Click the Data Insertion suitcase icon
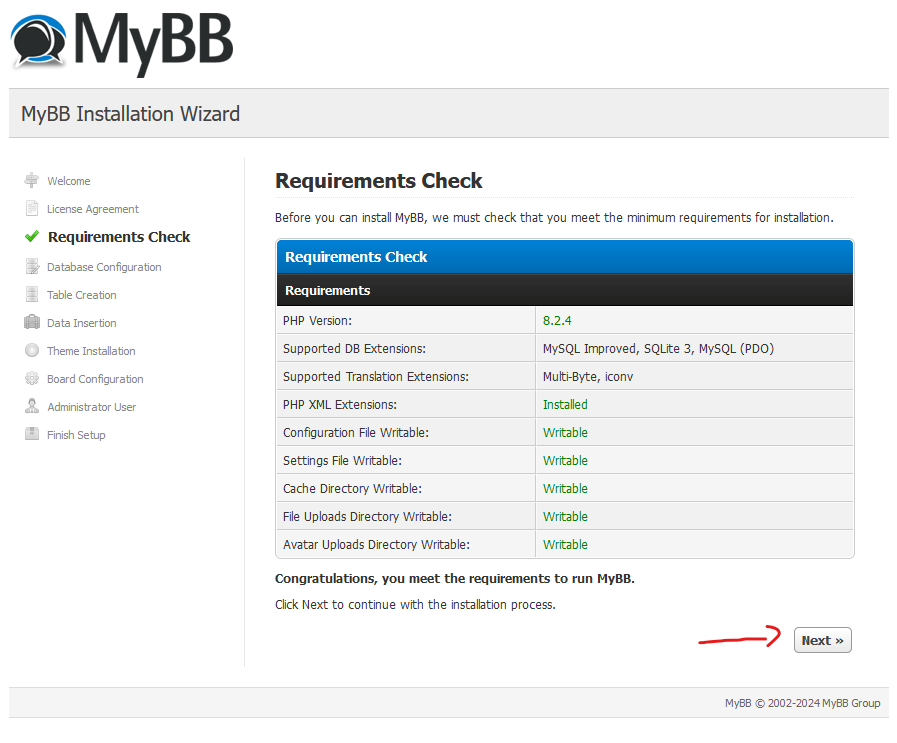 [x=32, y=322]
